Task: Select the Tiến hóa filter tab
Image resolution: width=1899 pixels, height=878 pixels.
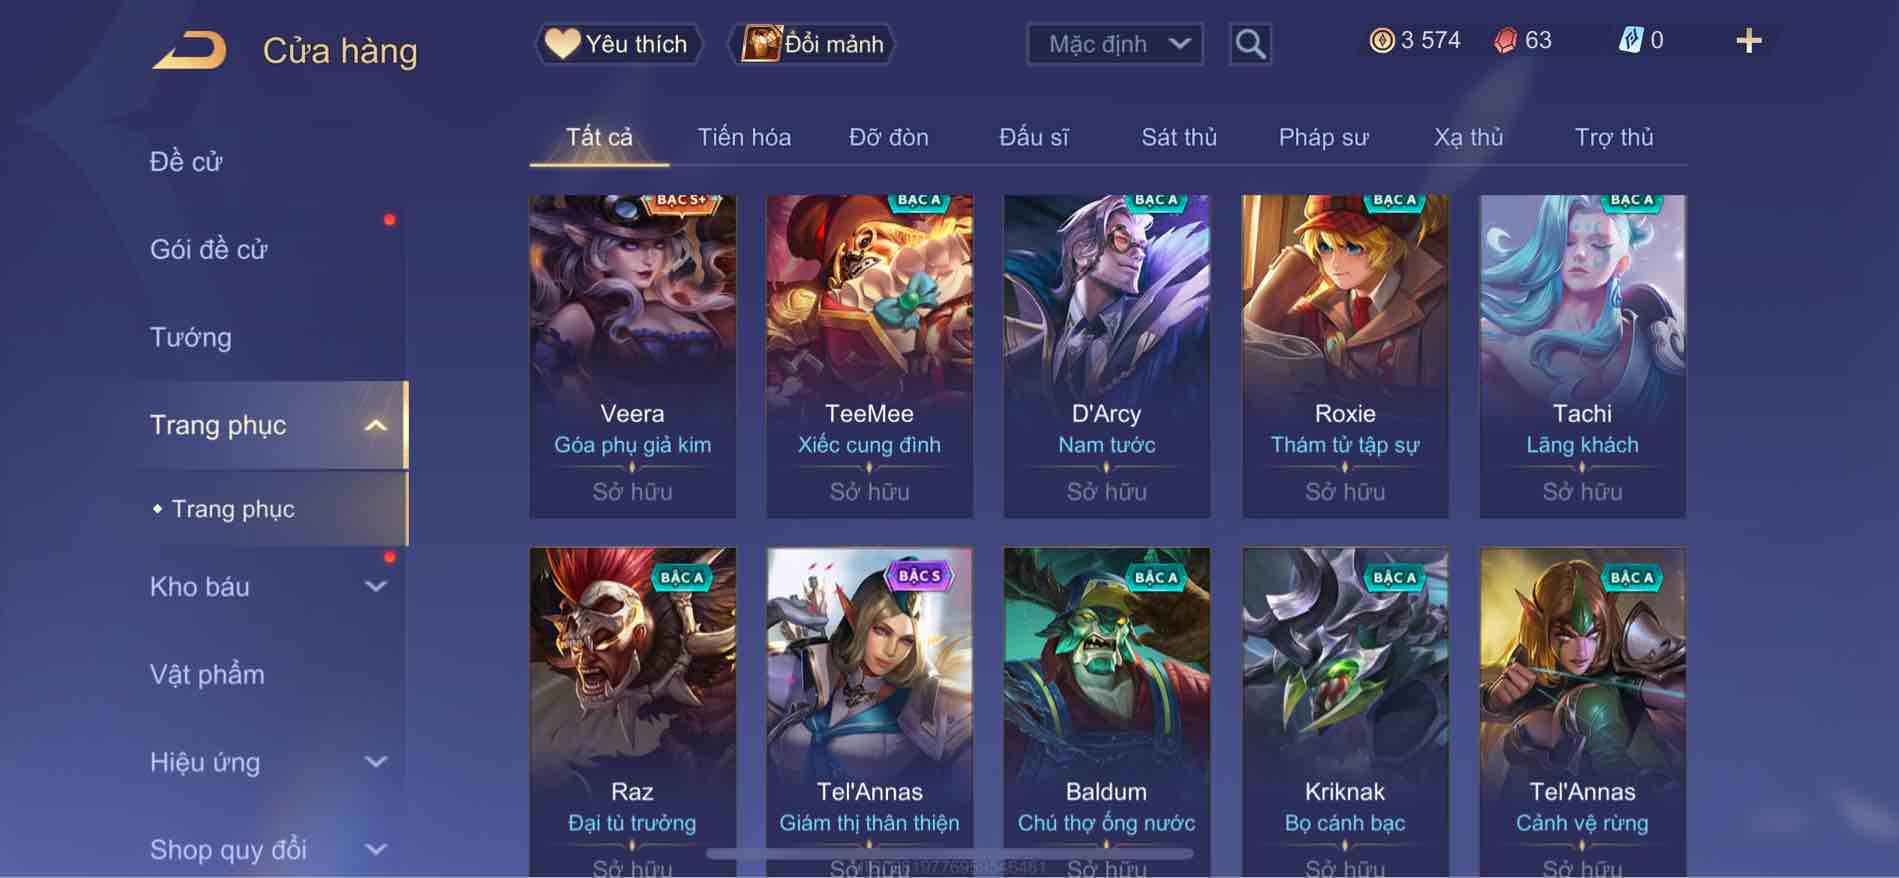Action: (x=744, y=137)
